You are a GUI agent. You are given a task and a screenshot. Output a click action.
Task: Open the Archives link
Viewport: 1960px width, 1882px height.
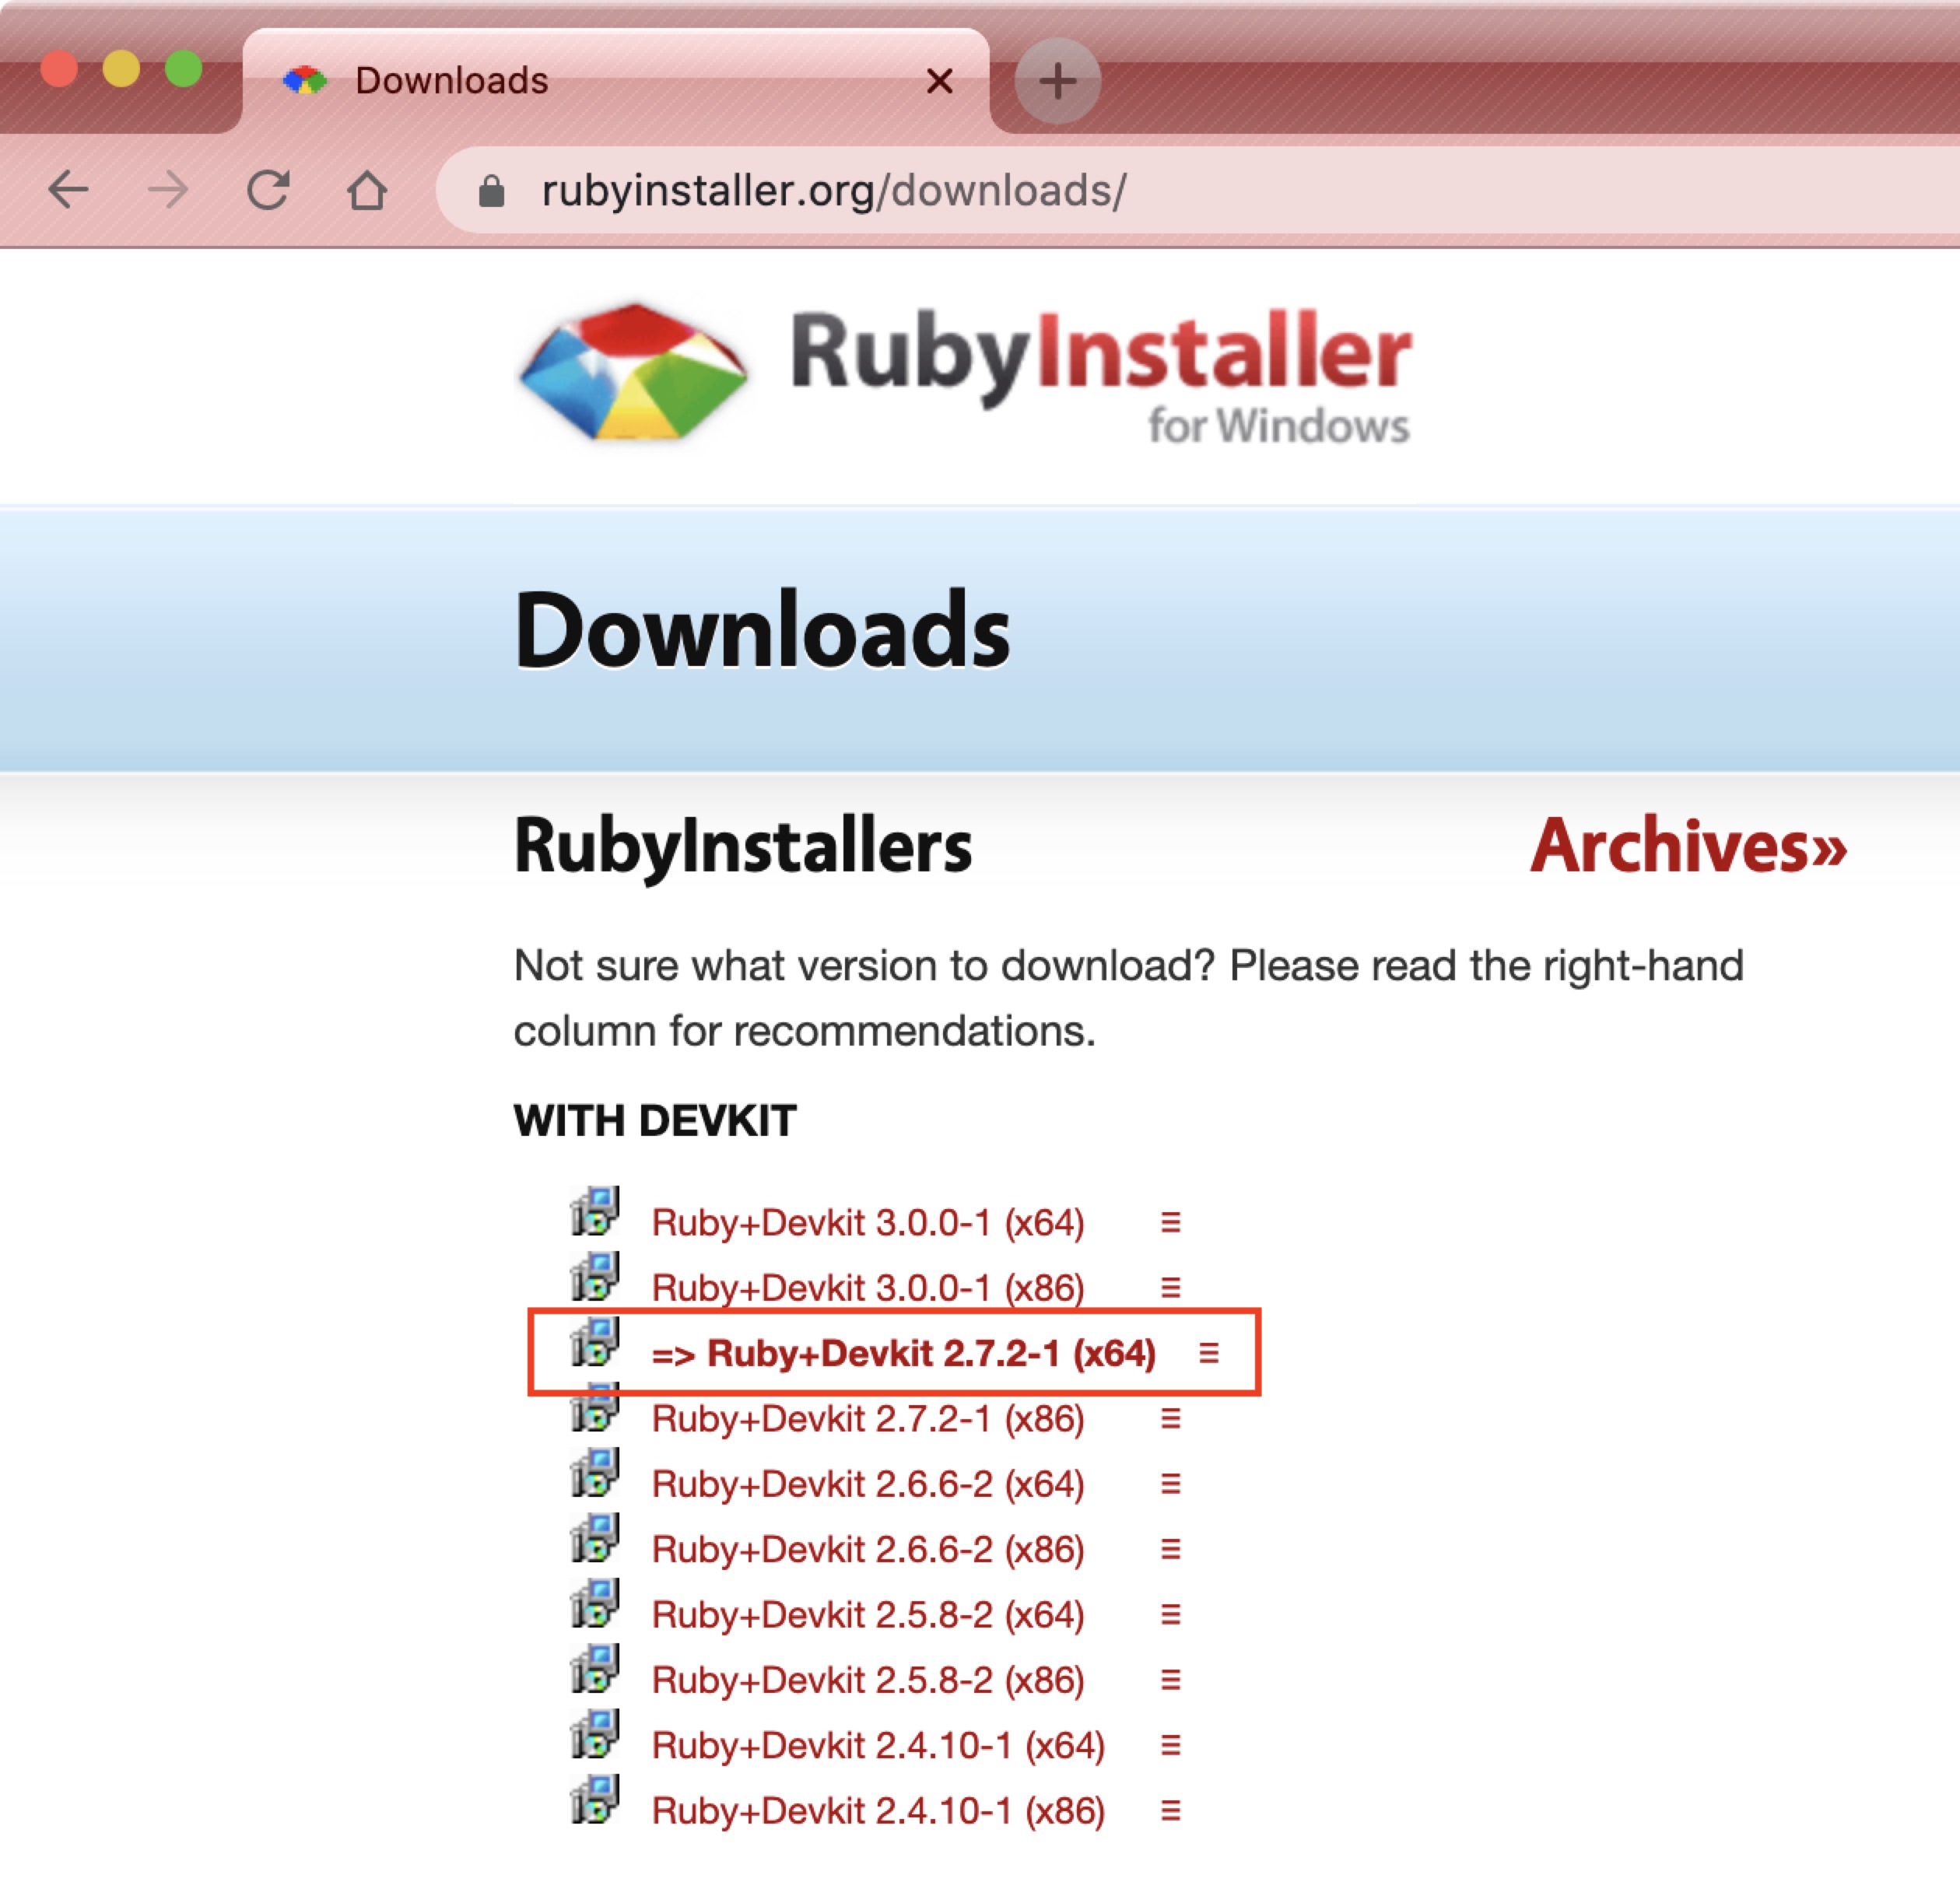pyautogui.click(x=1688, y=846)
